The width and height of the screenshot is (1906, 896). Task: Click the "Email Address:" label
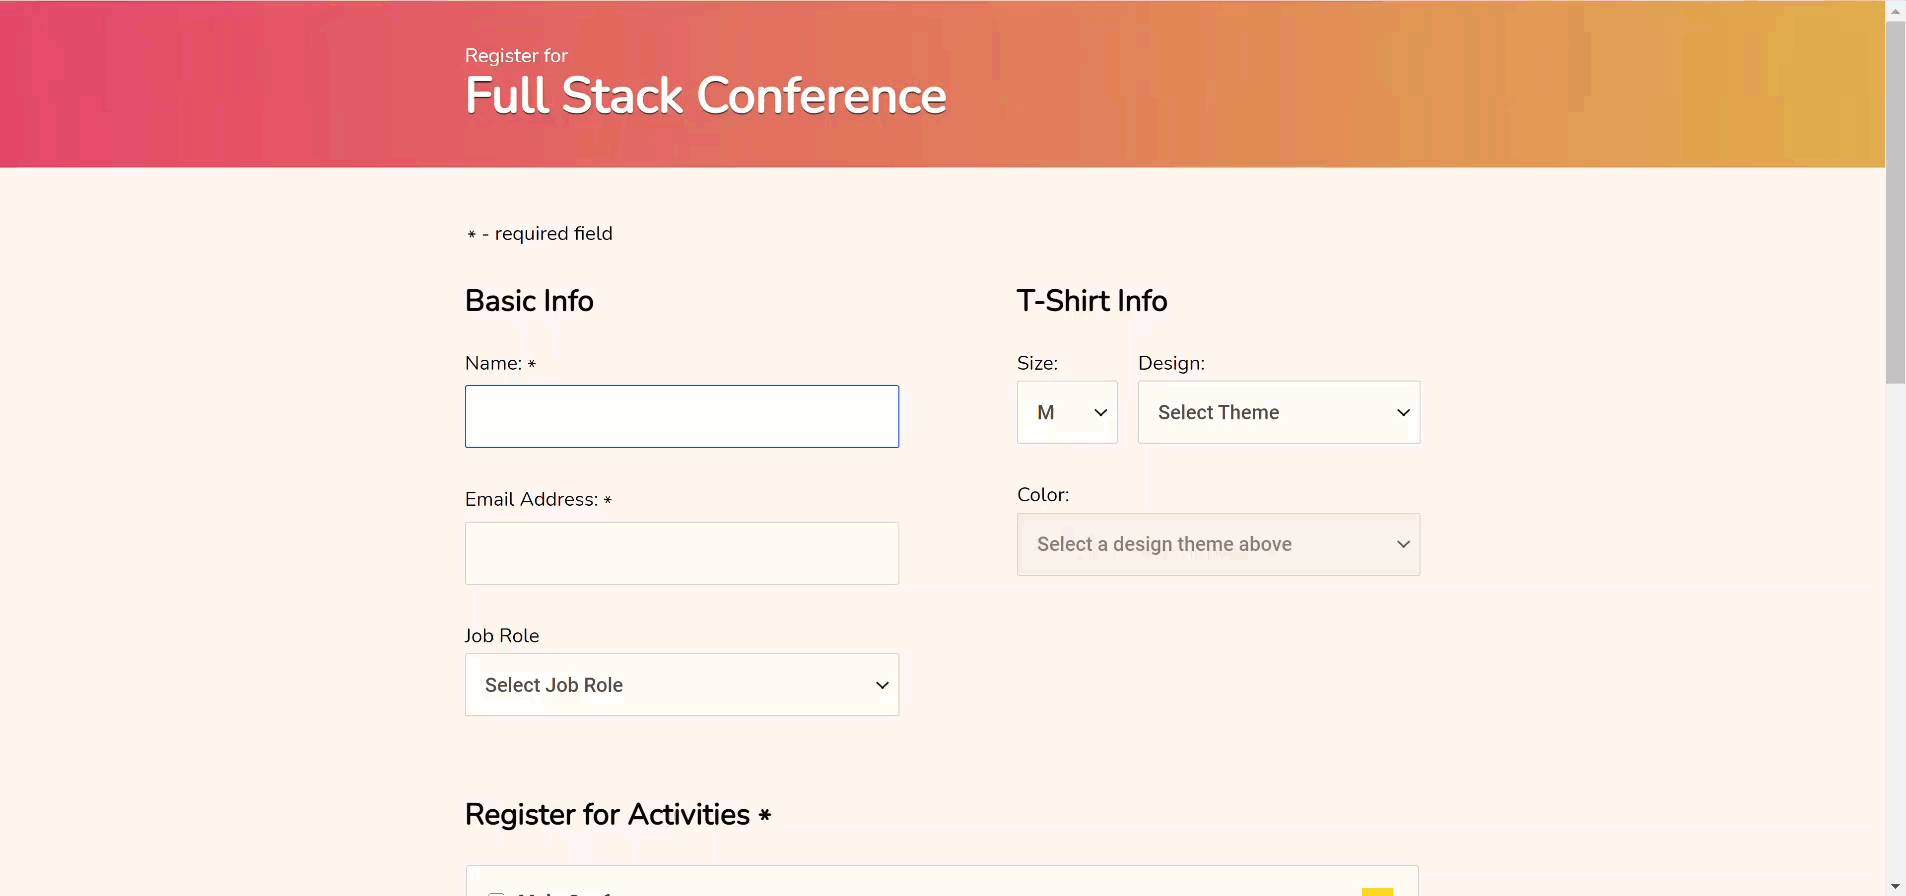point(531,499)
